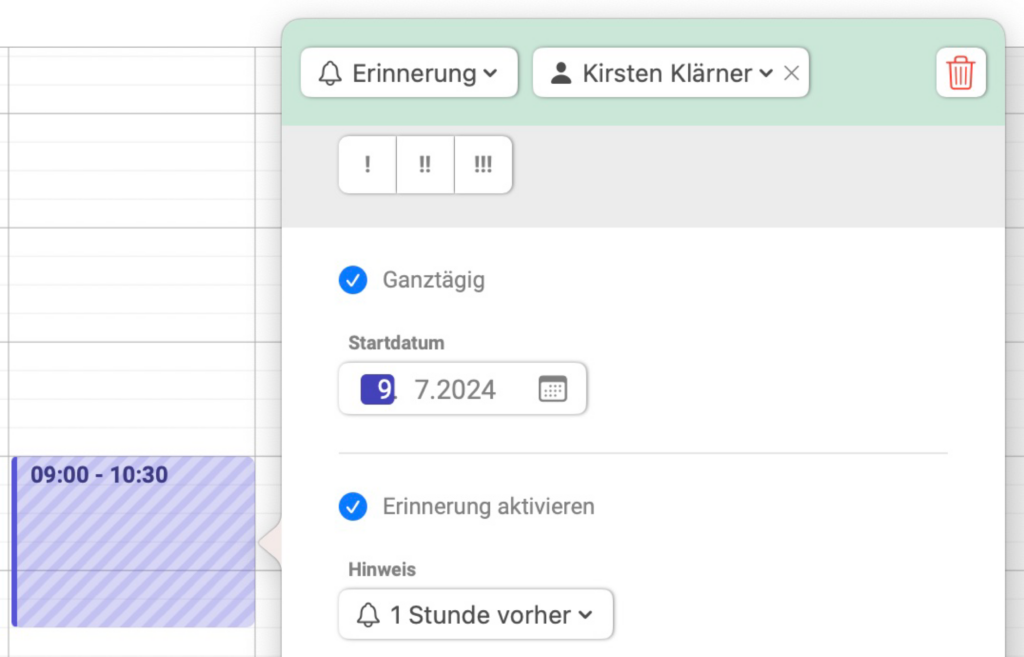The height and width of the screenshot is (657, 1024).
Task: Open the 1 Stunde vorher dropdown
Action: coord(475,615)
